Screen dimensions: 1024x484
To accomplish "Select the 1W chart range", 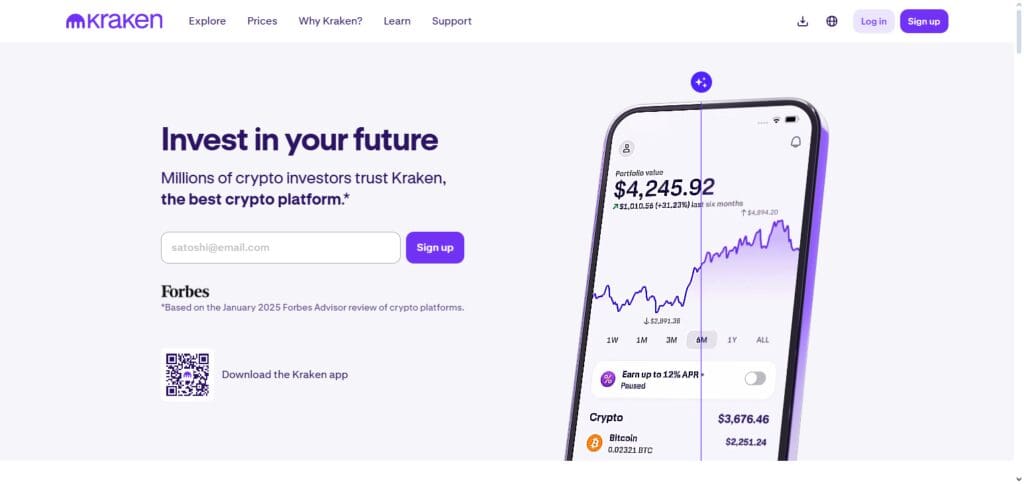I will (x=612, y=340).
